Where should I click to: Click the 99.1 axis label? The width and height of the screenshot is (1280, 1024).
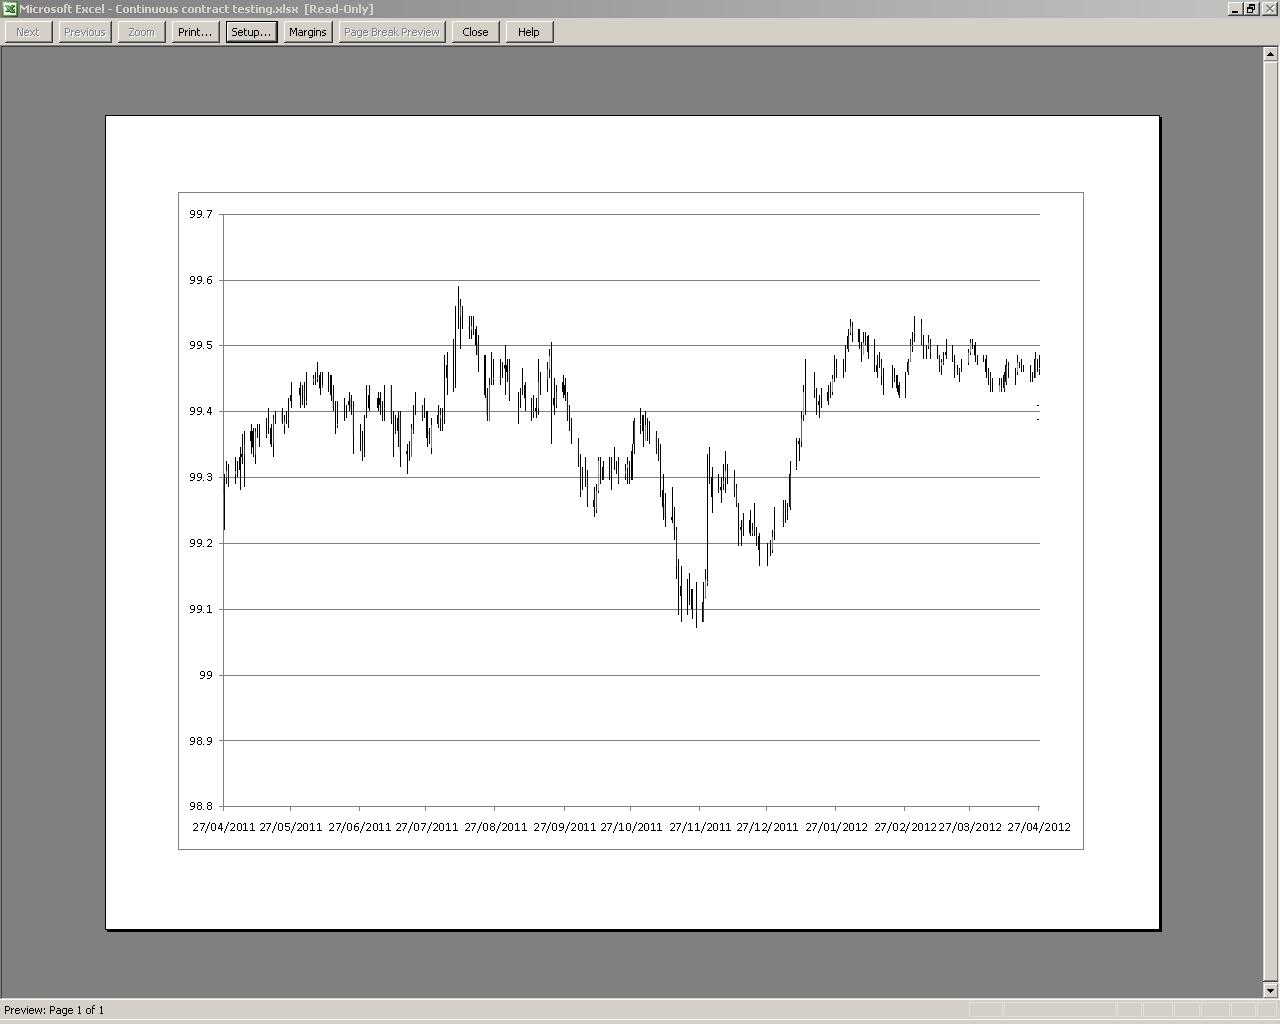(x=201, y=609)
